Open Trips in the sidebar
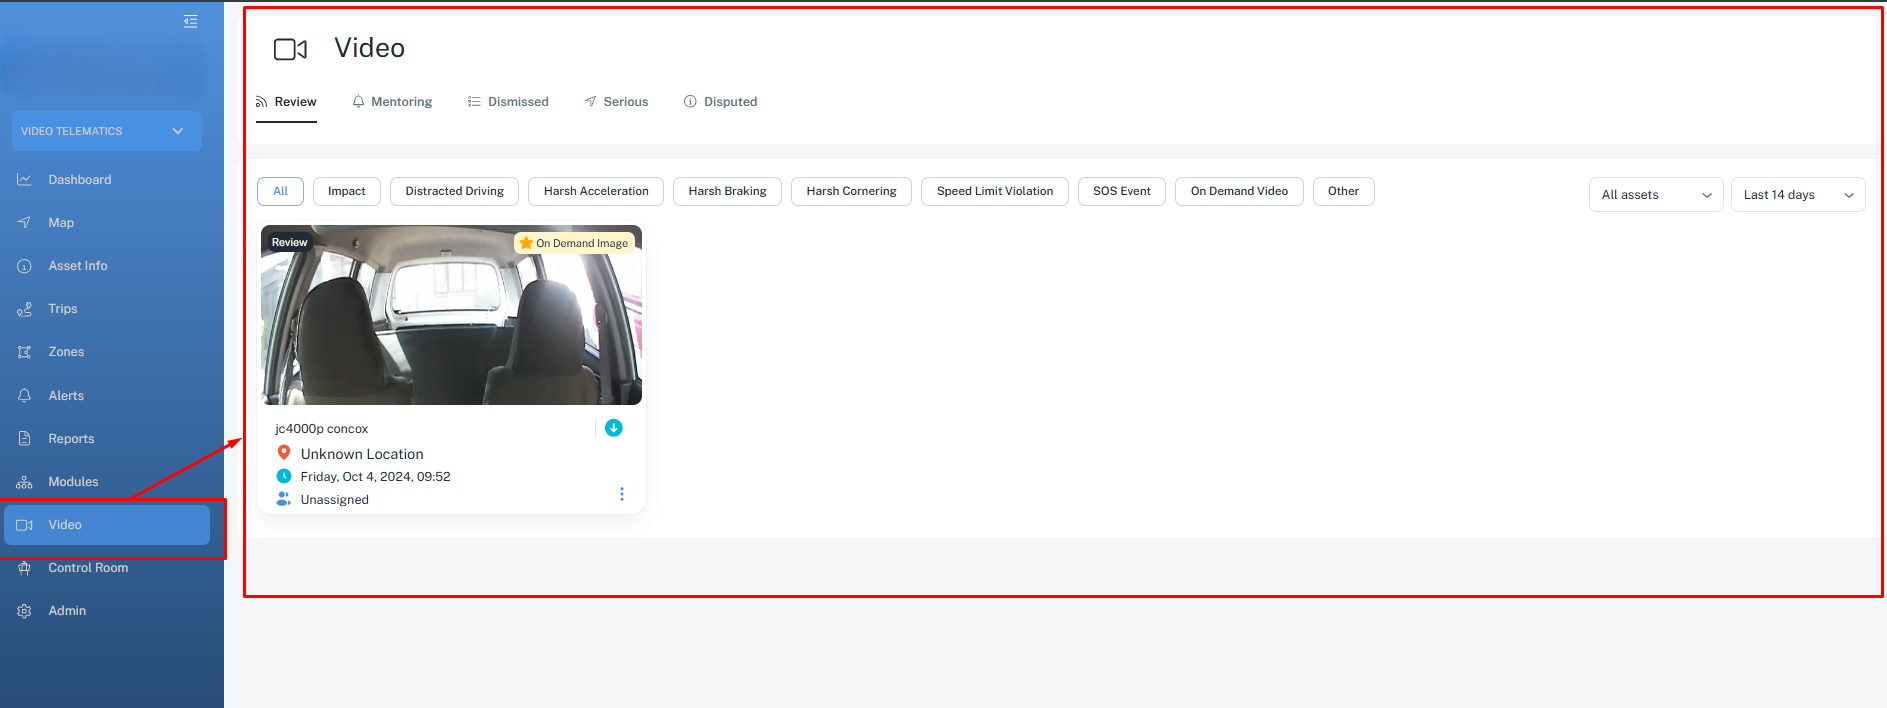The width and height of the screenshot is (1887, 708). click(62, 309)
